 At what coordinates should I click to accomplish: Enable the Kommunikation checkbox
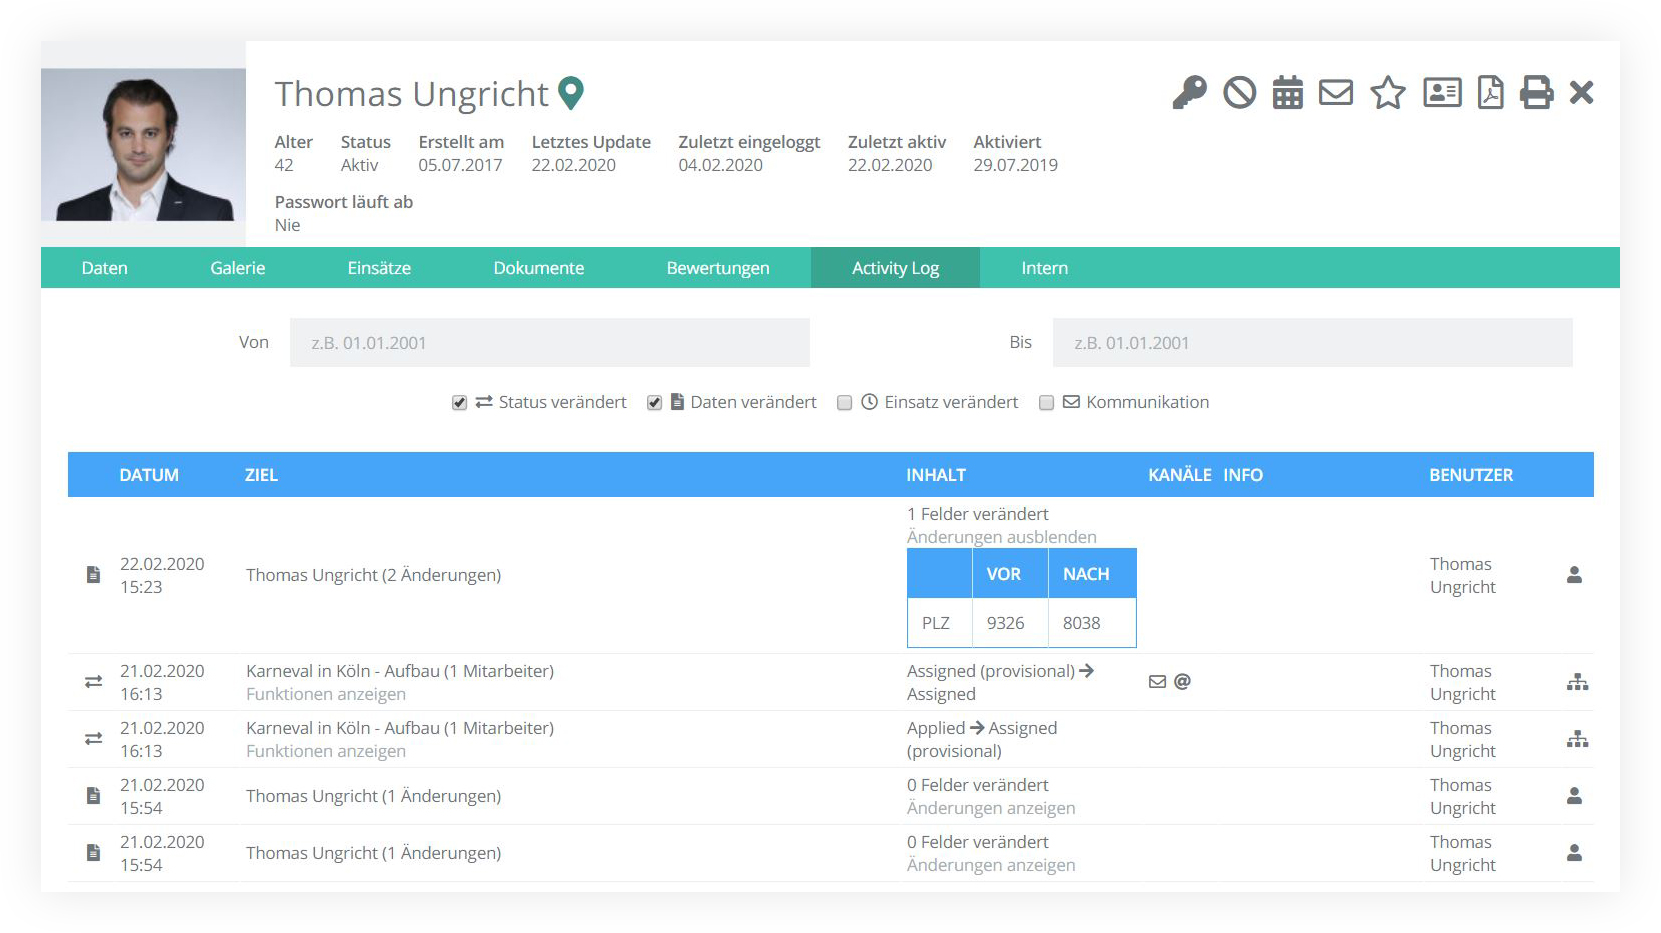tap(1046, 403)
